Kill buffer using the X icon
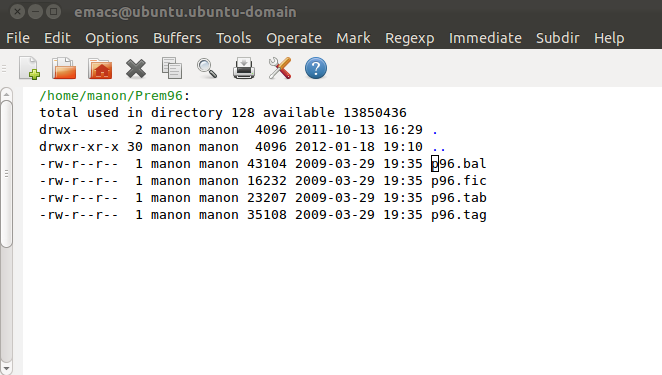 [136, 68]
